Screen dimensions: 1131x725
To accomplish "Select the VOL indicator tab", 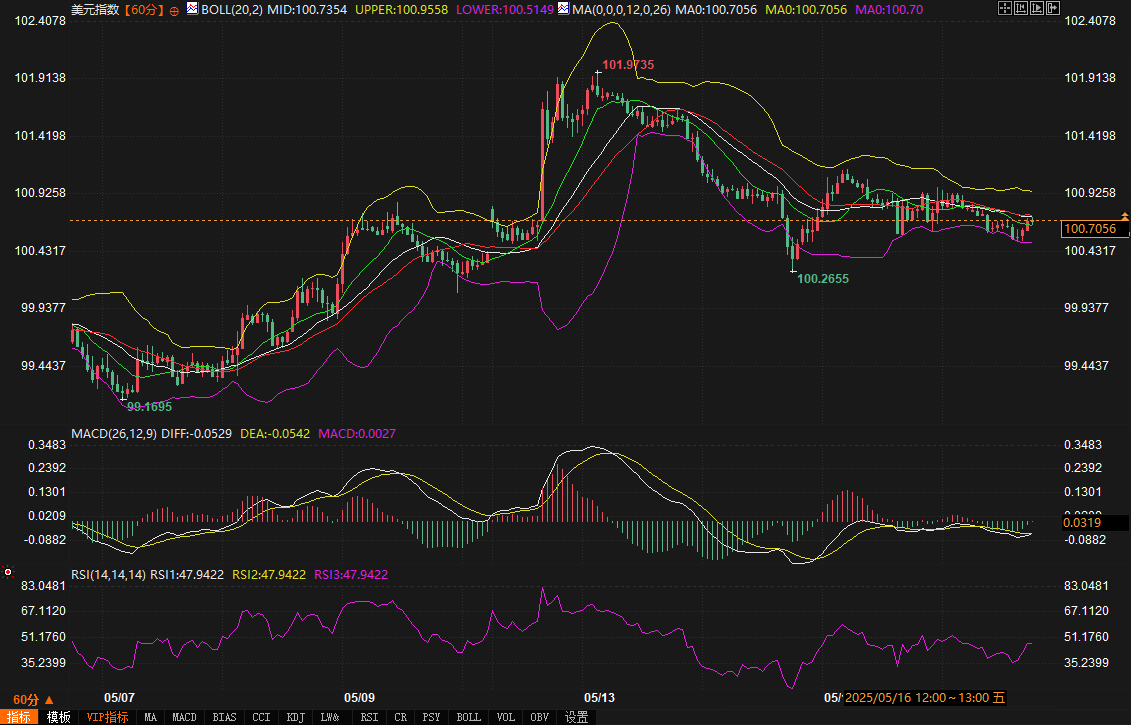I will (506, 717).
